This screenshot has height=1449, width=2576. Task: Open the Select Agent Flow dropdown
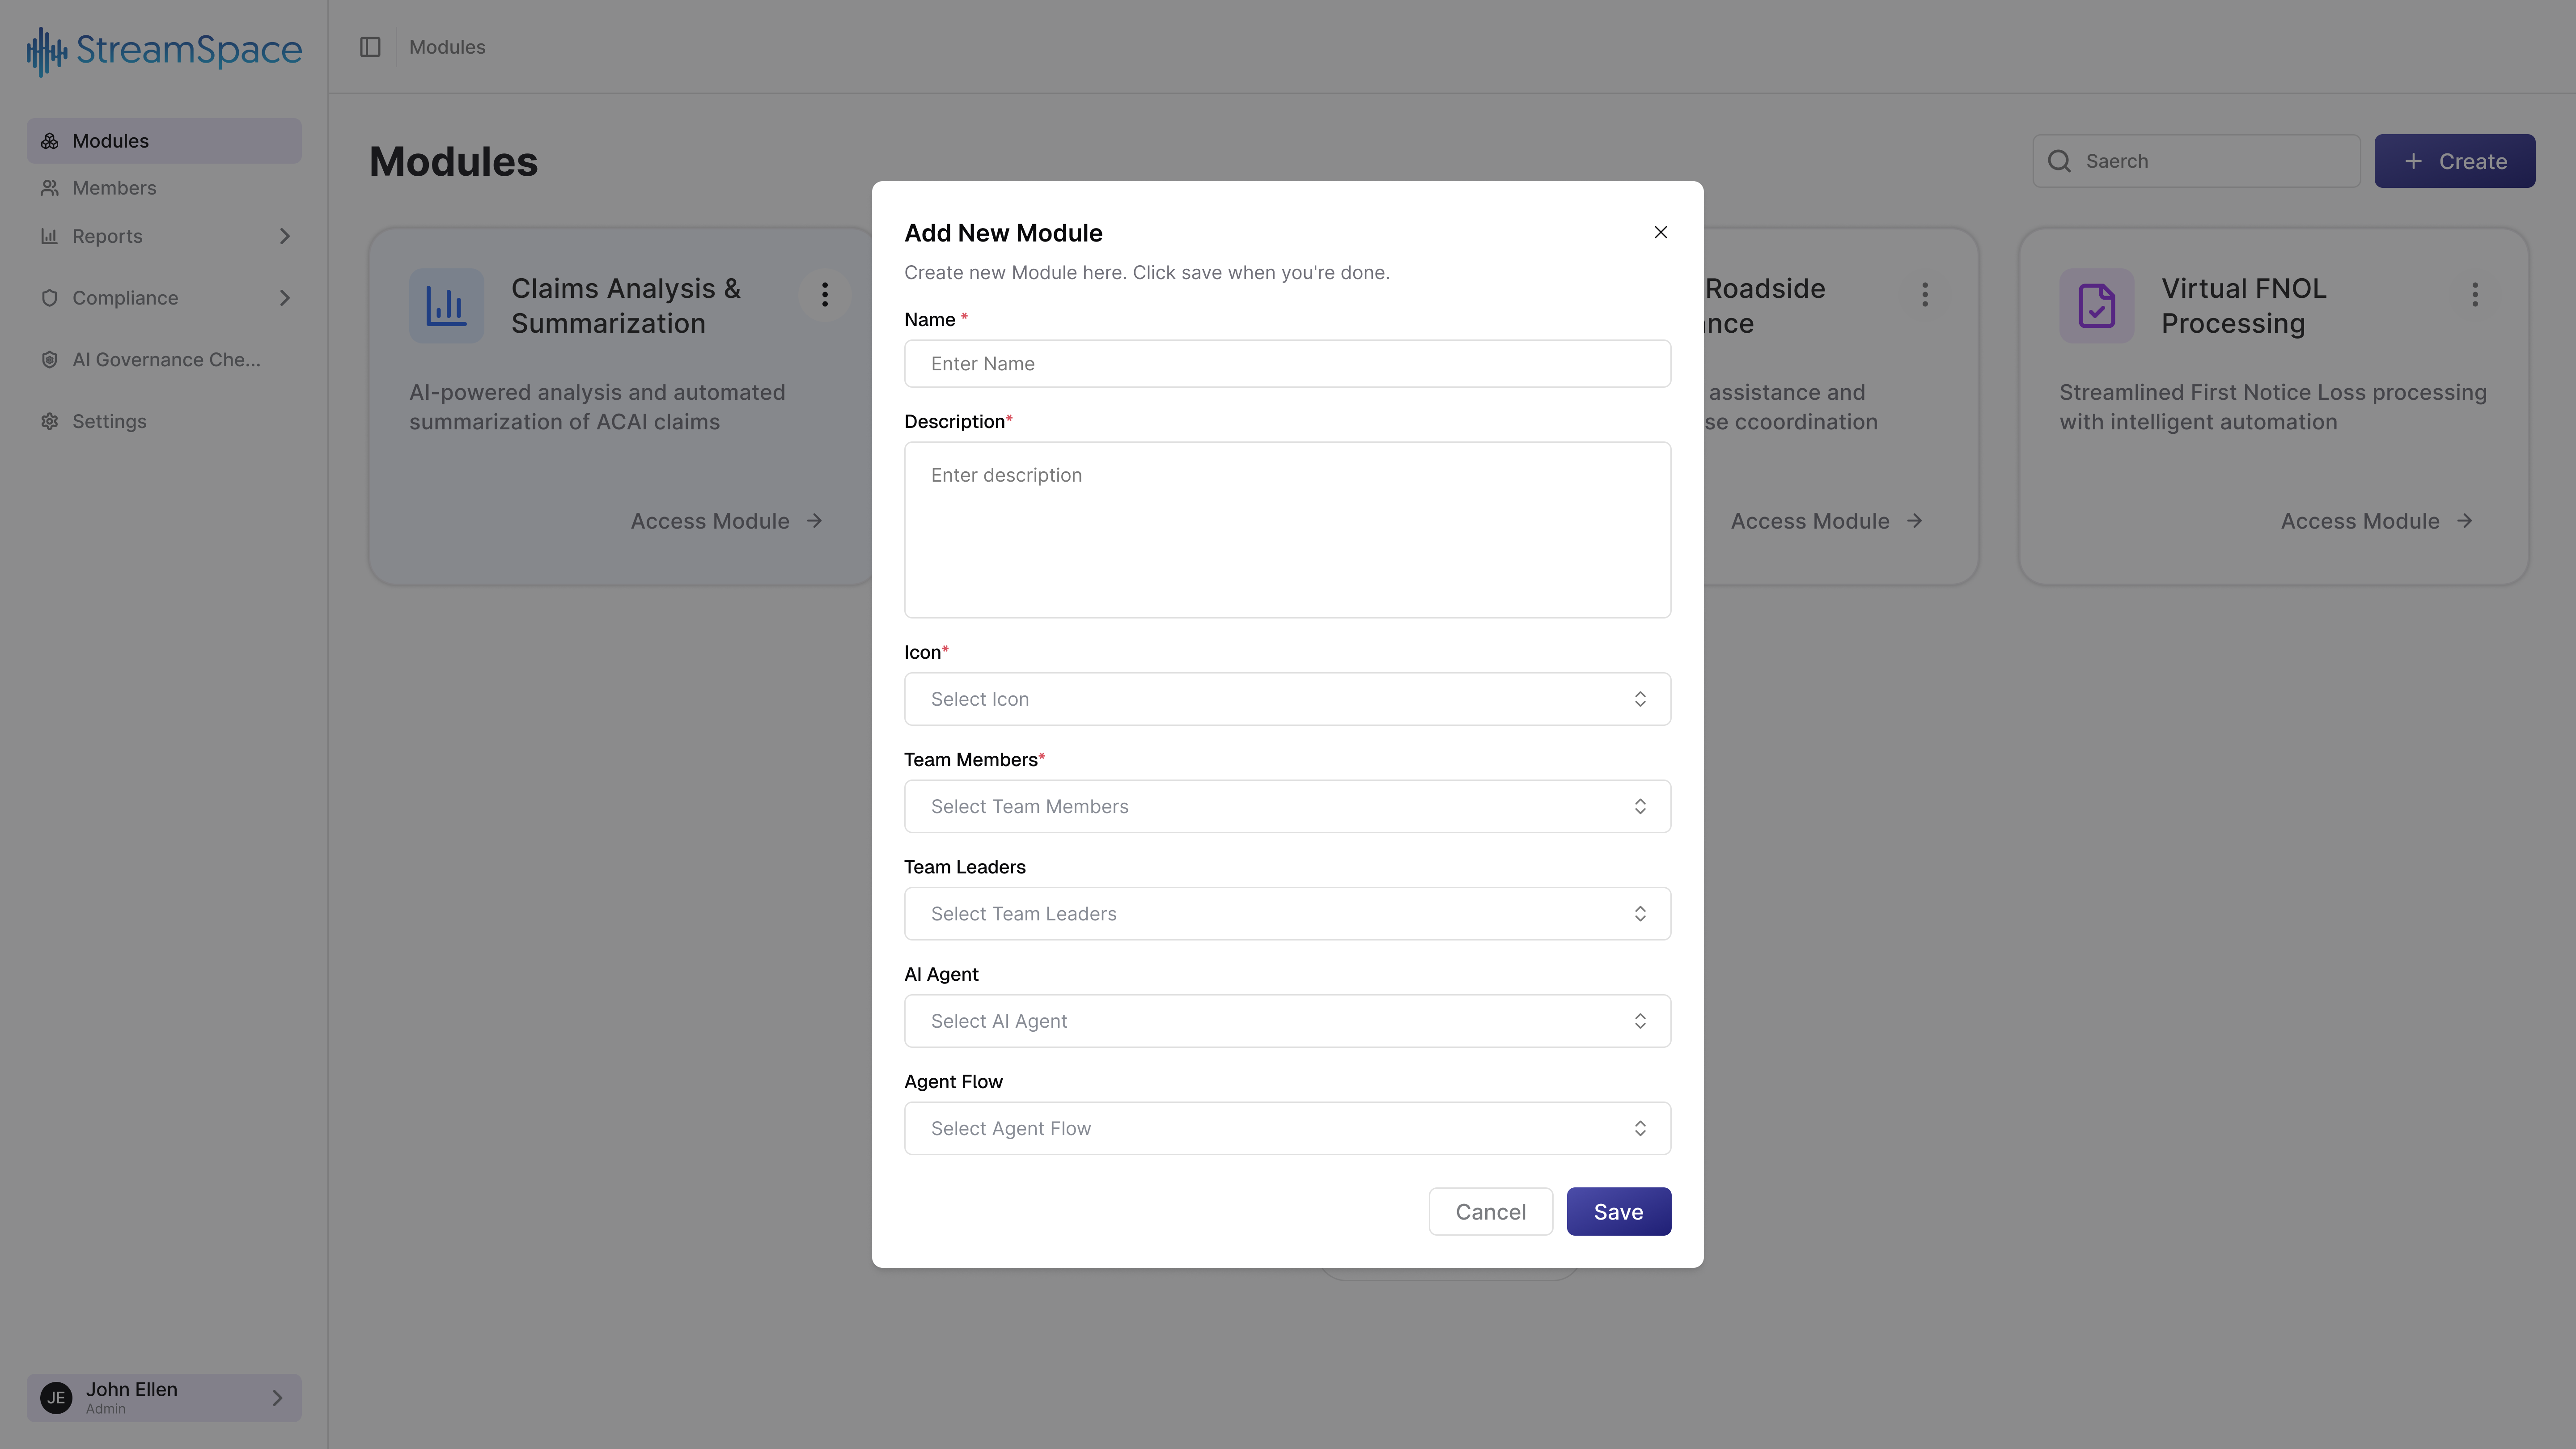pyautogui.click(x=1287, y=1128)
